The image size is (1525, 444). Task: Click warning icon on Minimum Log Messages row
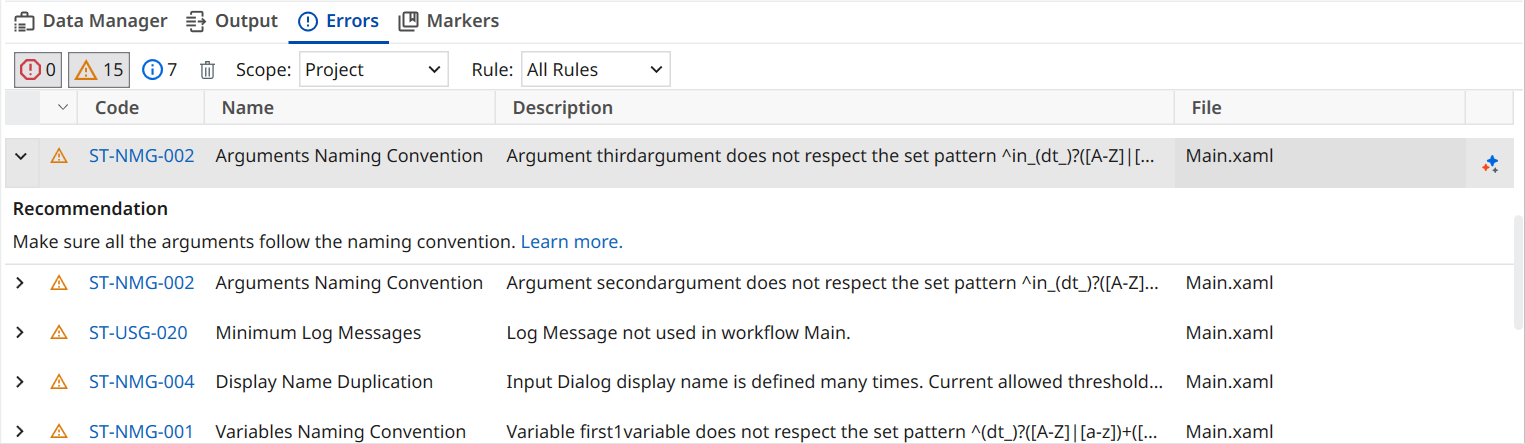(59, 333)
